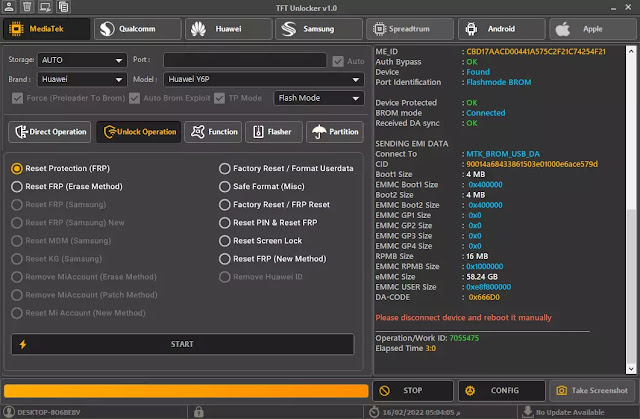The width and height of the screenshot is (640, 419).
Task: Open the Flasher section
Action: [273, 132]
